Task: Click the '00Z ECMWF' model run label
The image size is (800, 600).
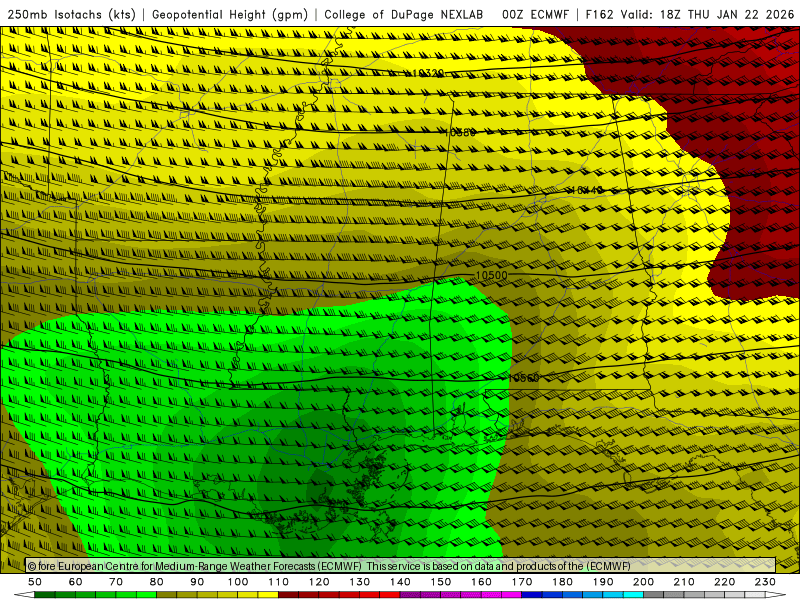Action: (535, 15)
